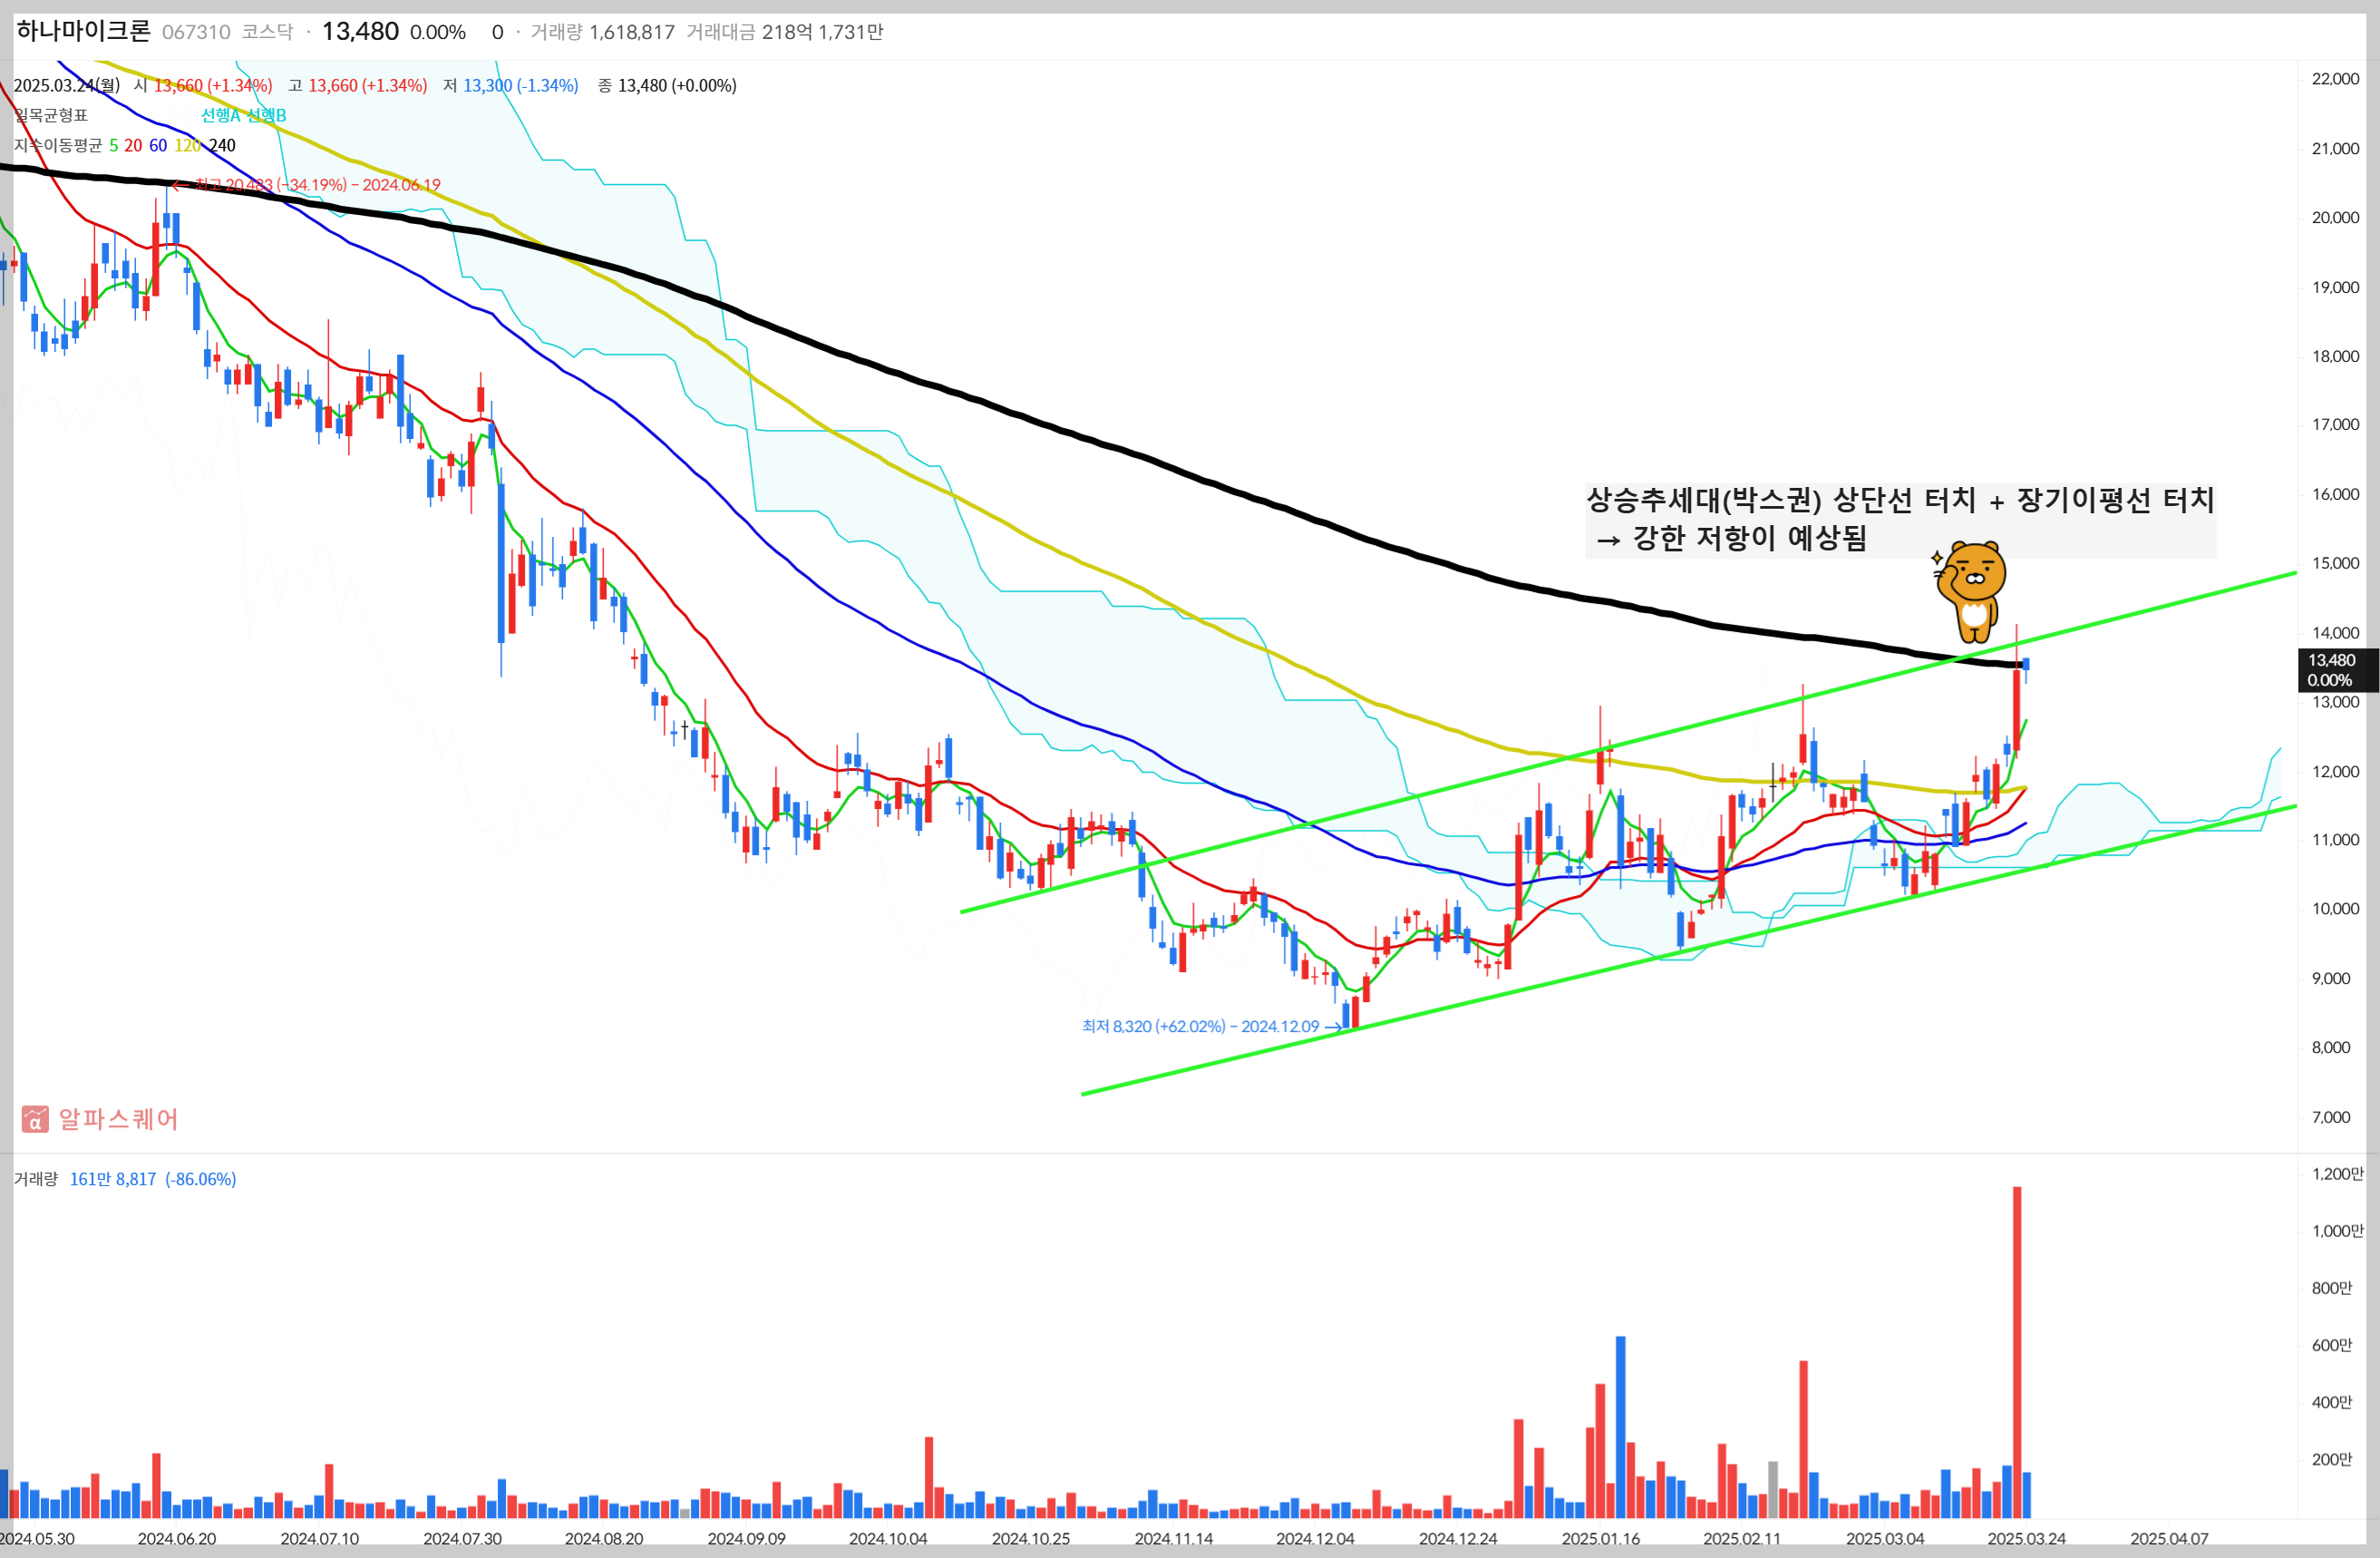Click the 7,000 price axis label
Viewport: 2380px width, 1558px height.
pyautogui.click(x=2331, y=1117)
